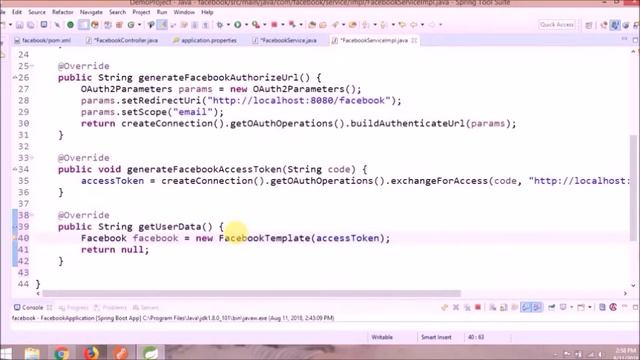
Task: Click the Clear Console icon
Action: pyautogui.click(x=493, y=307)
